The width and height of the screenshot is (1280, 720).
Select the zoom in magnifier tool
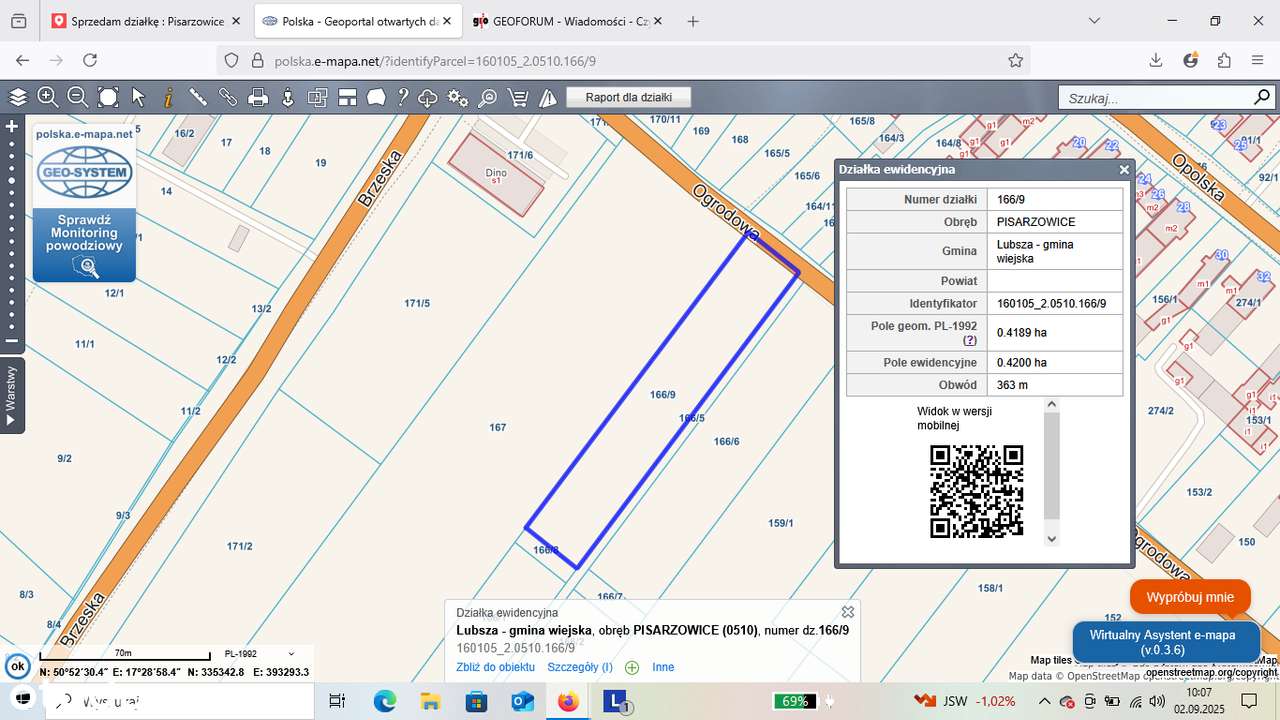[x=48, y=97]
